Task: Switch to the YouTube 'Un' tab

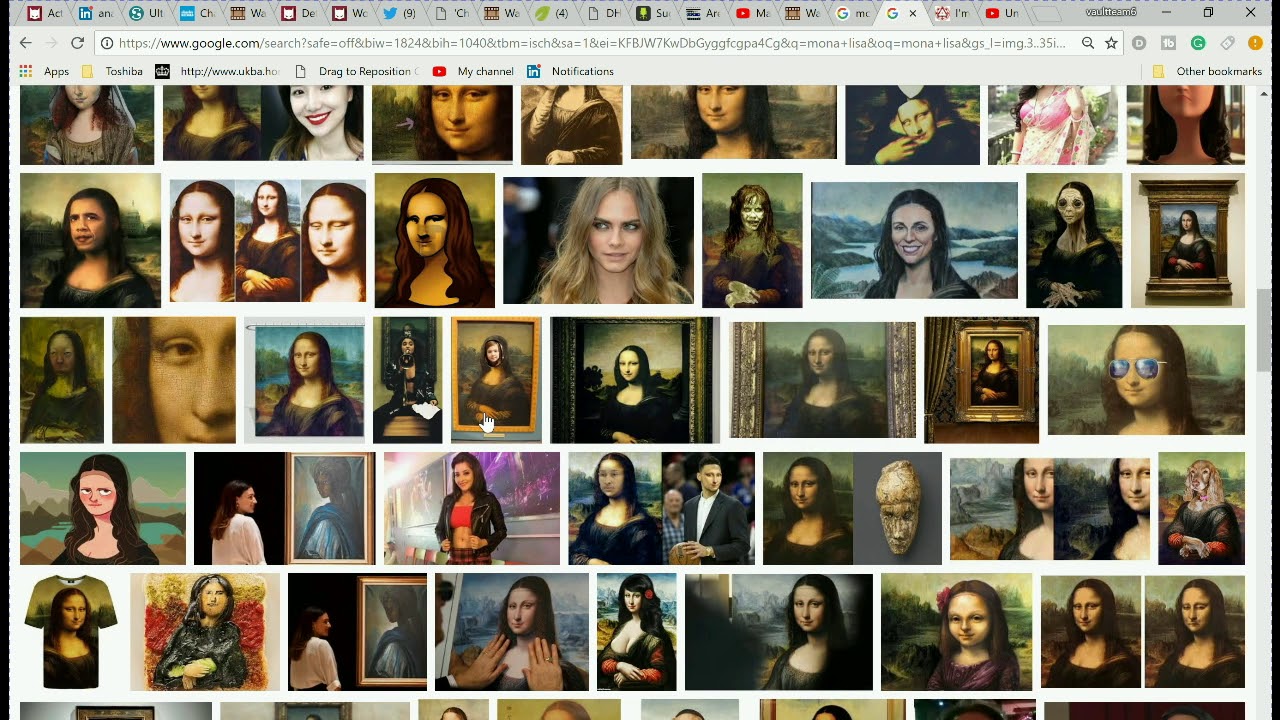Action: (1003, 13)
